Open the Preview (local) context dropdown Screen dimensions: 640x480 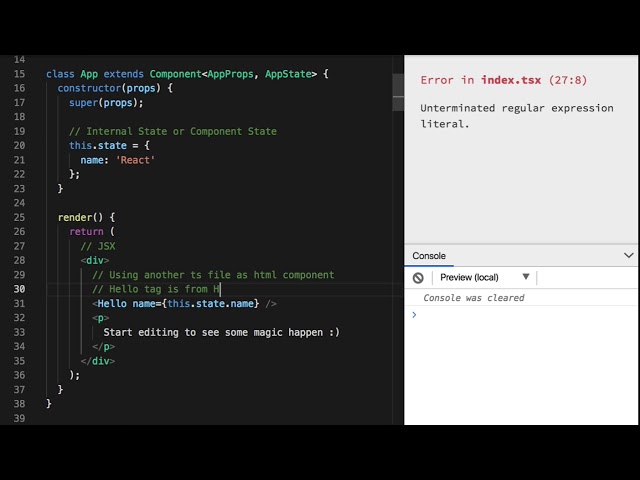coord(485,277)
